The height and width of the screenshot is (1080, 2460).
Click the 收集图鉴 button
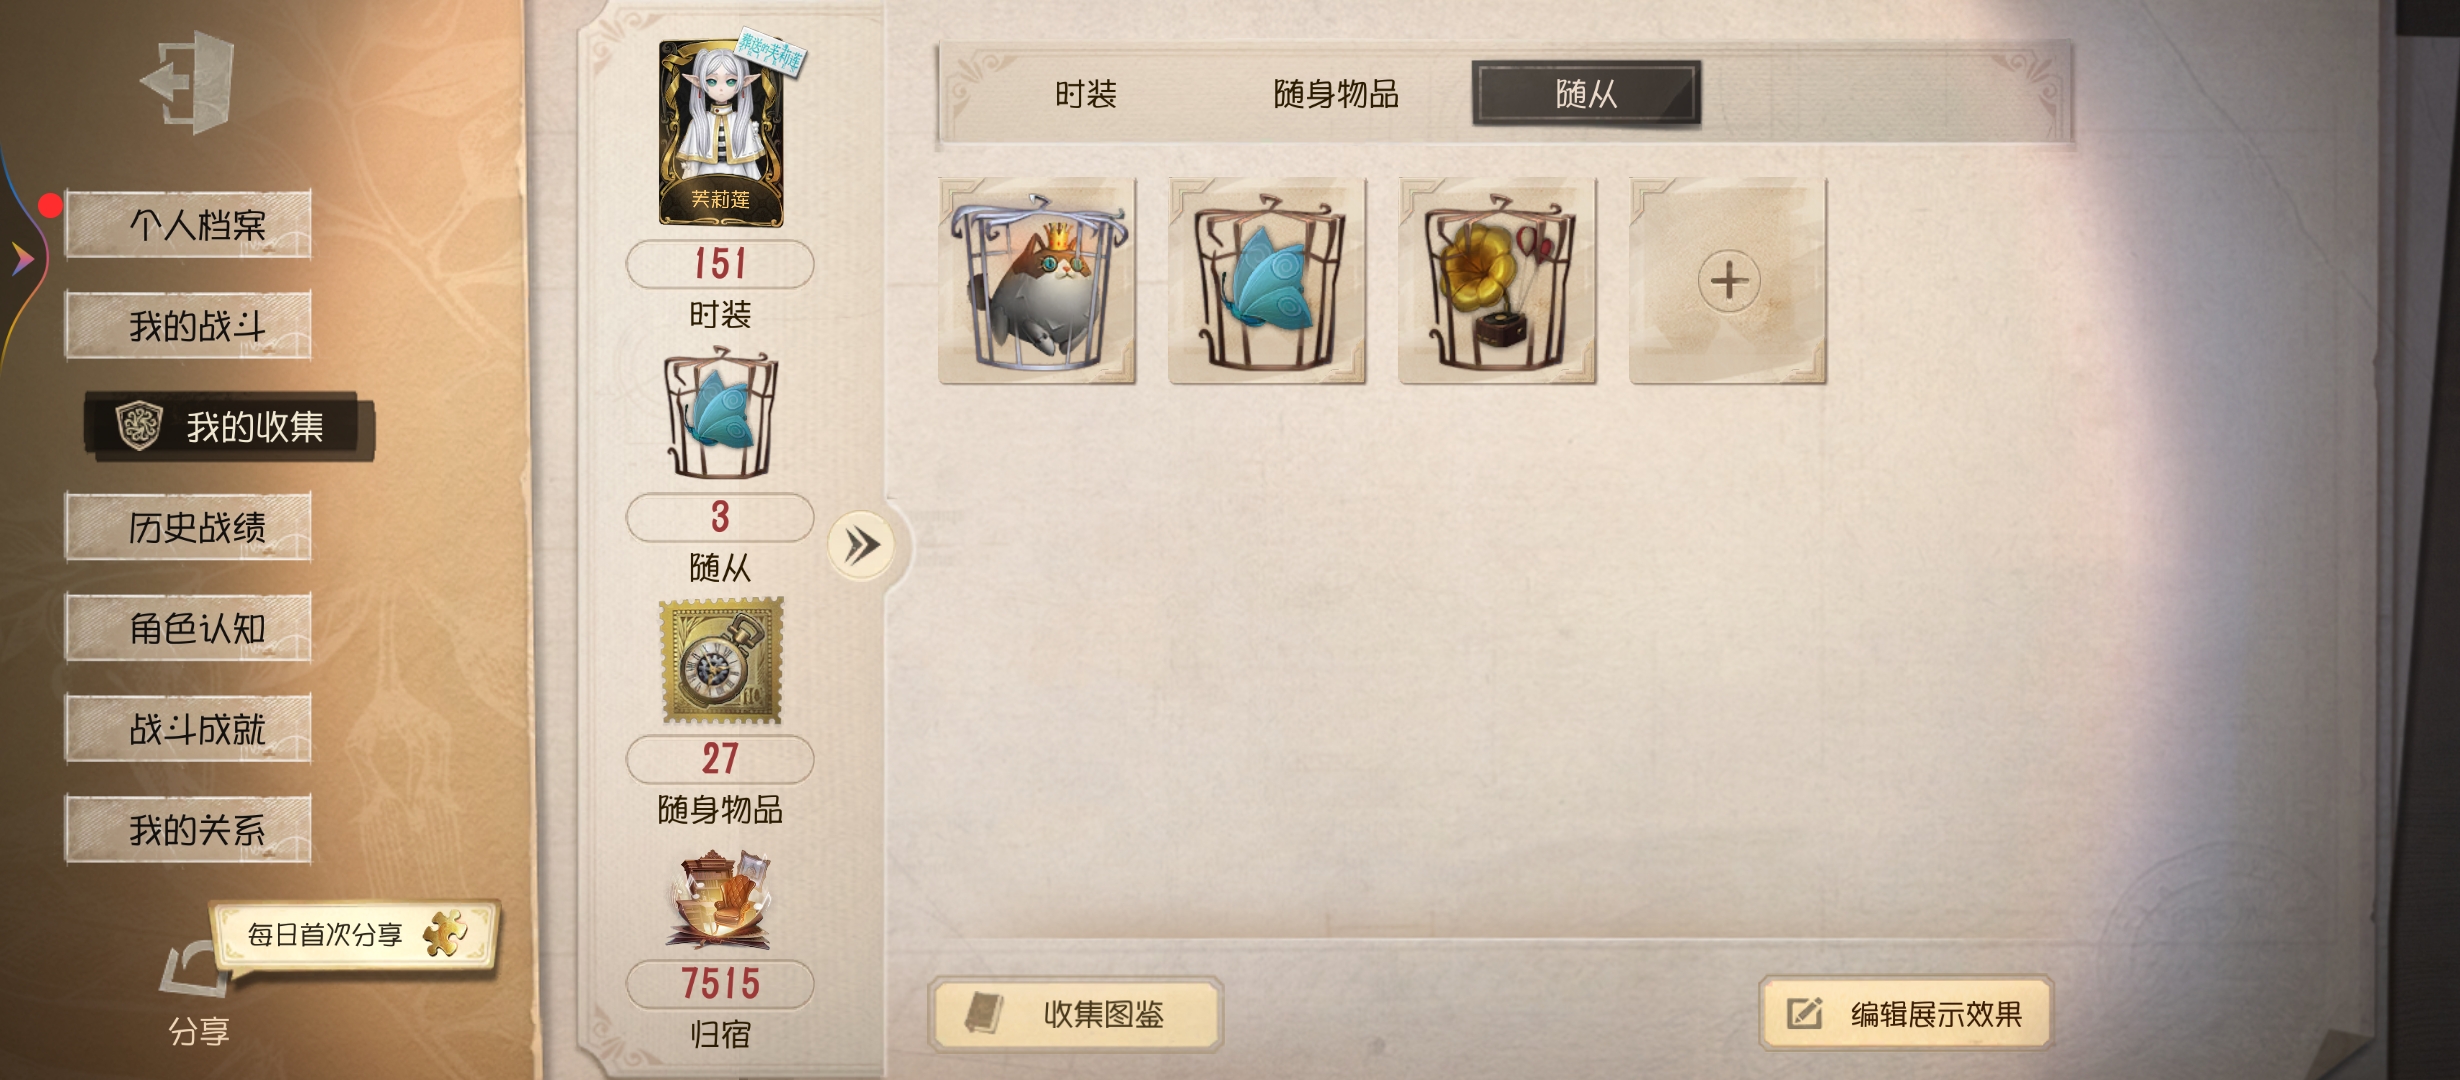pyautogui.click(x=1076, y=1014)
